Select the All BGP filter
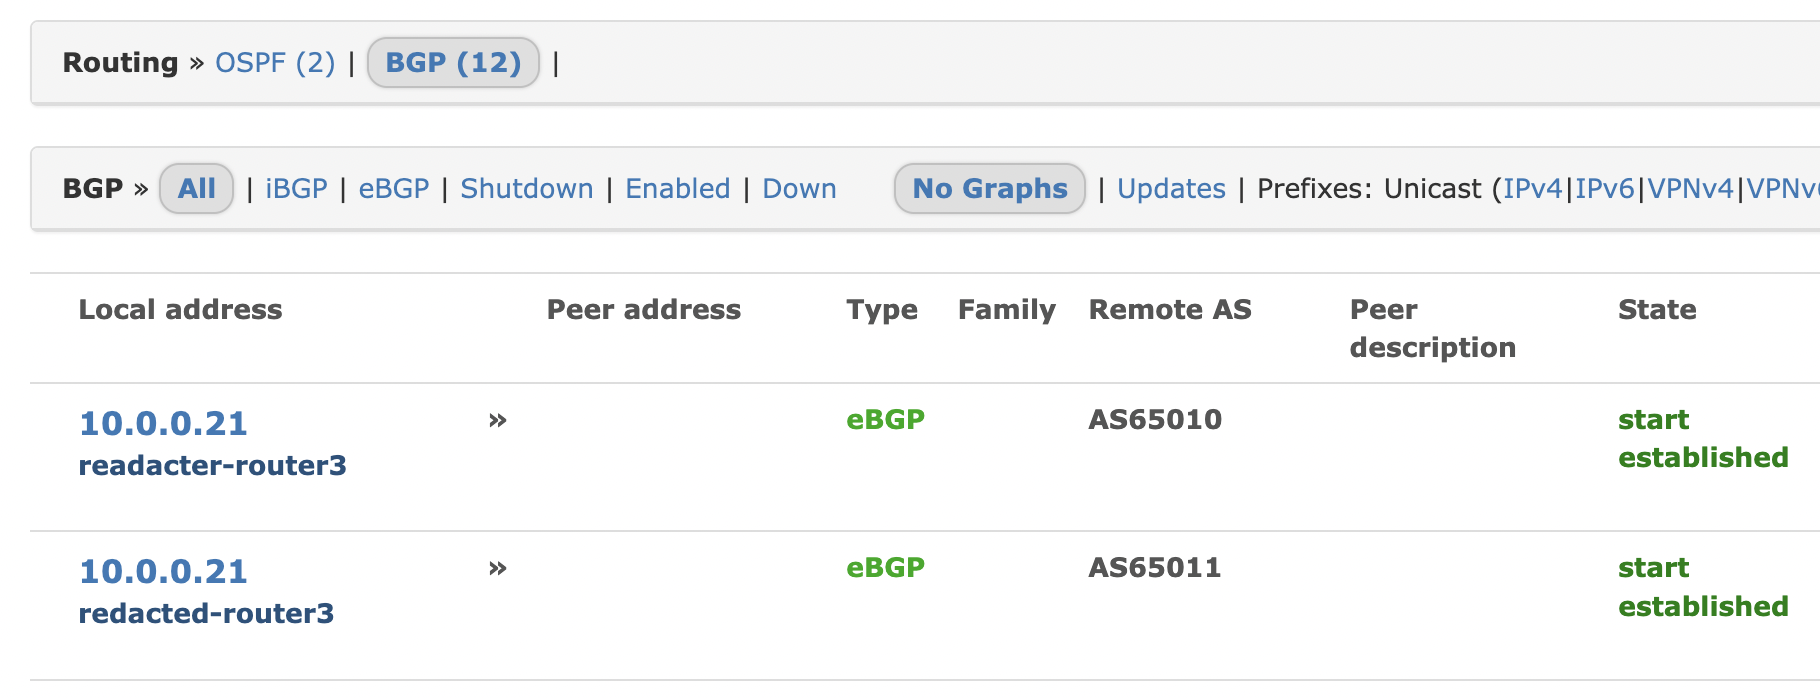Image resolution: width=1820 pixels, height=698 pixels. [196, 188]
